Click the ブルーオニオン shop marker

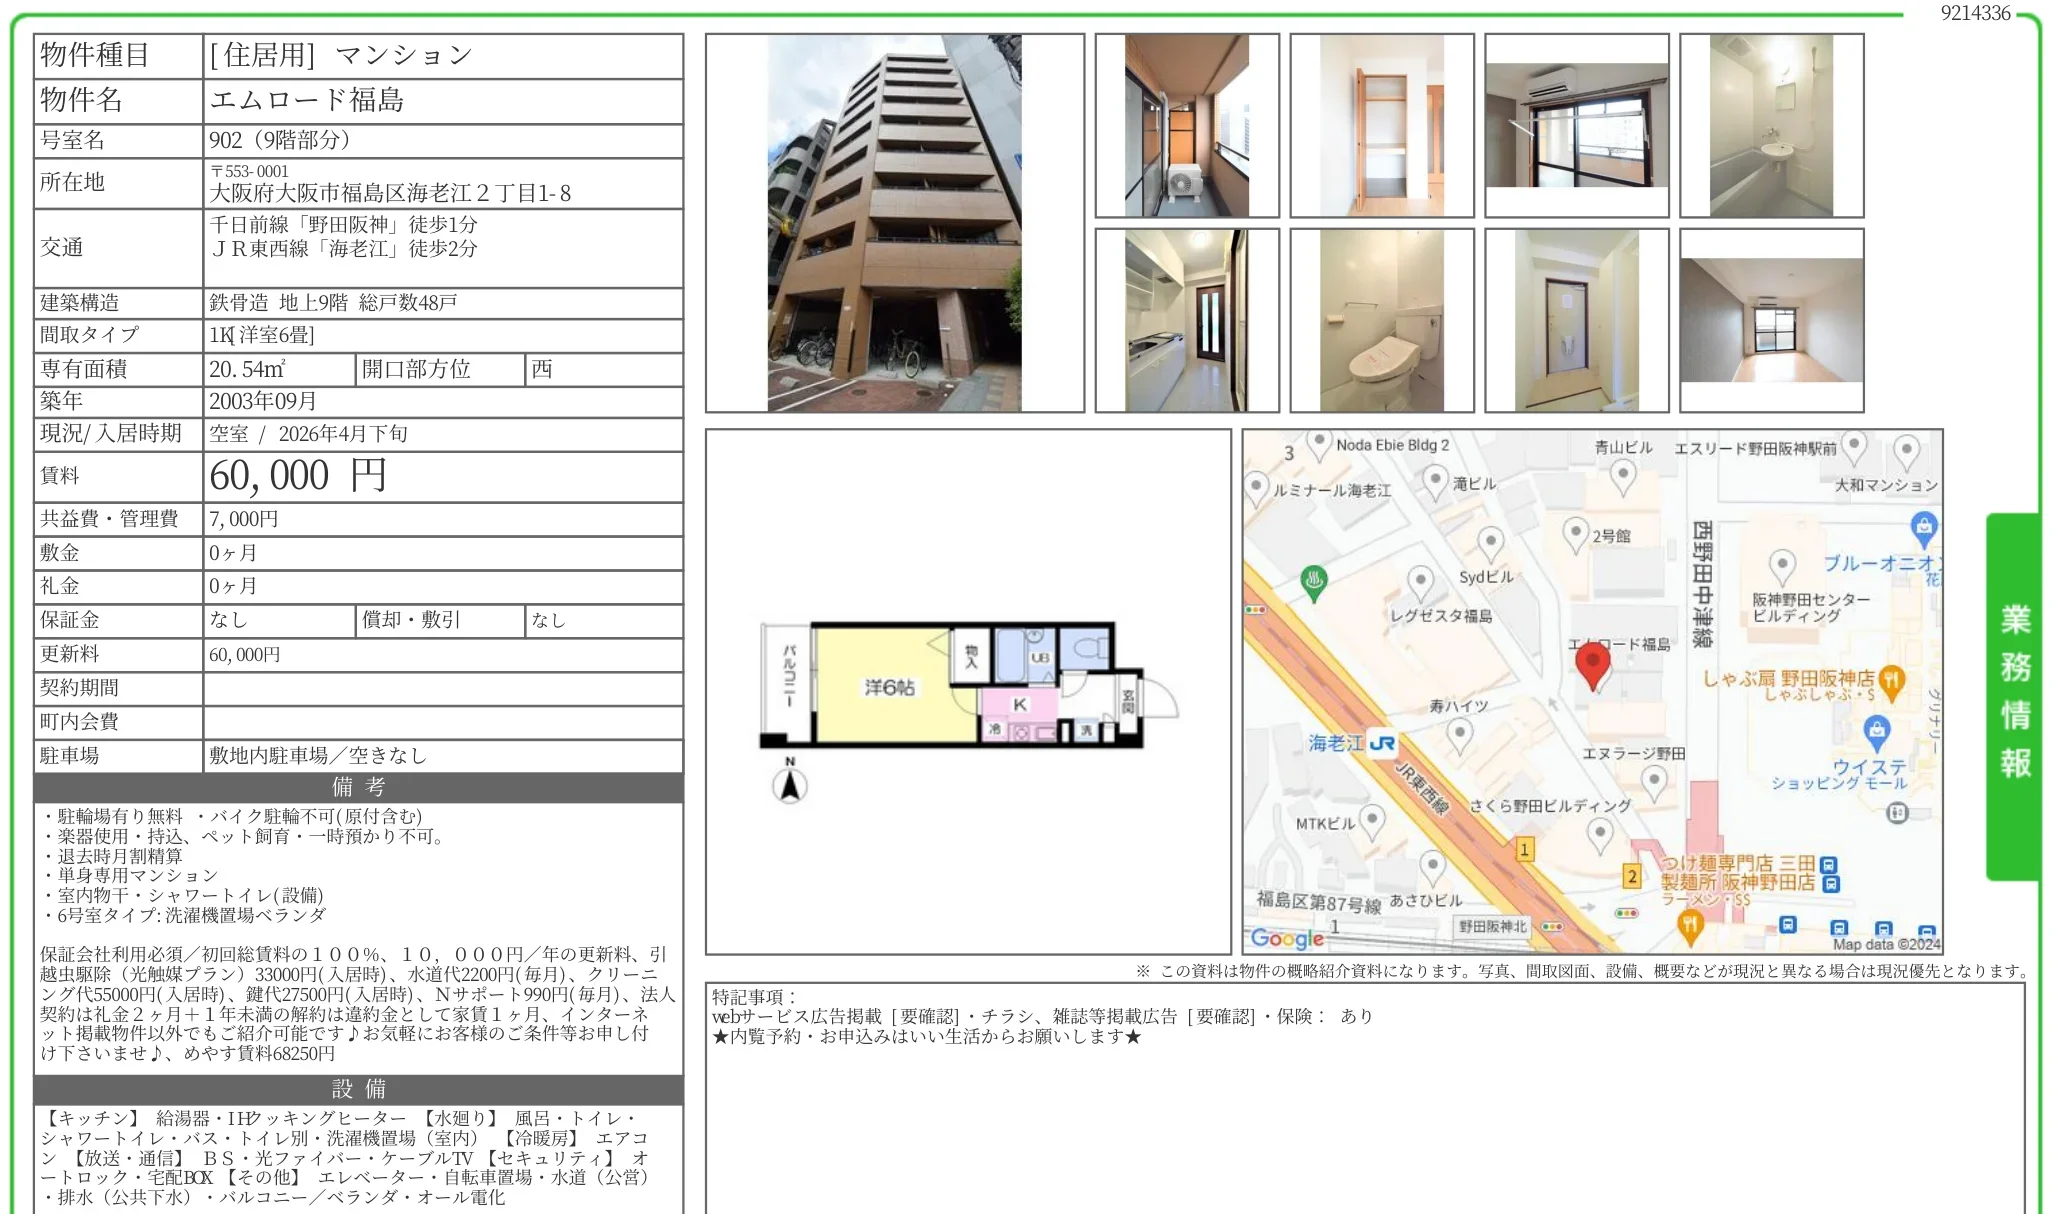[x=1923, y=527]
